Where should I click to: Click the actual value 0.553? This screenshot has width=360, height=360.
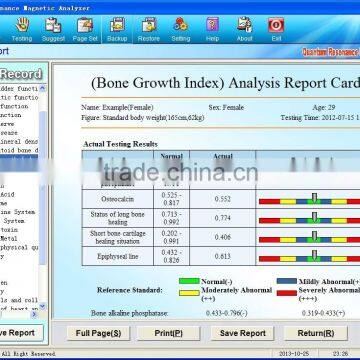click(223, 199)
